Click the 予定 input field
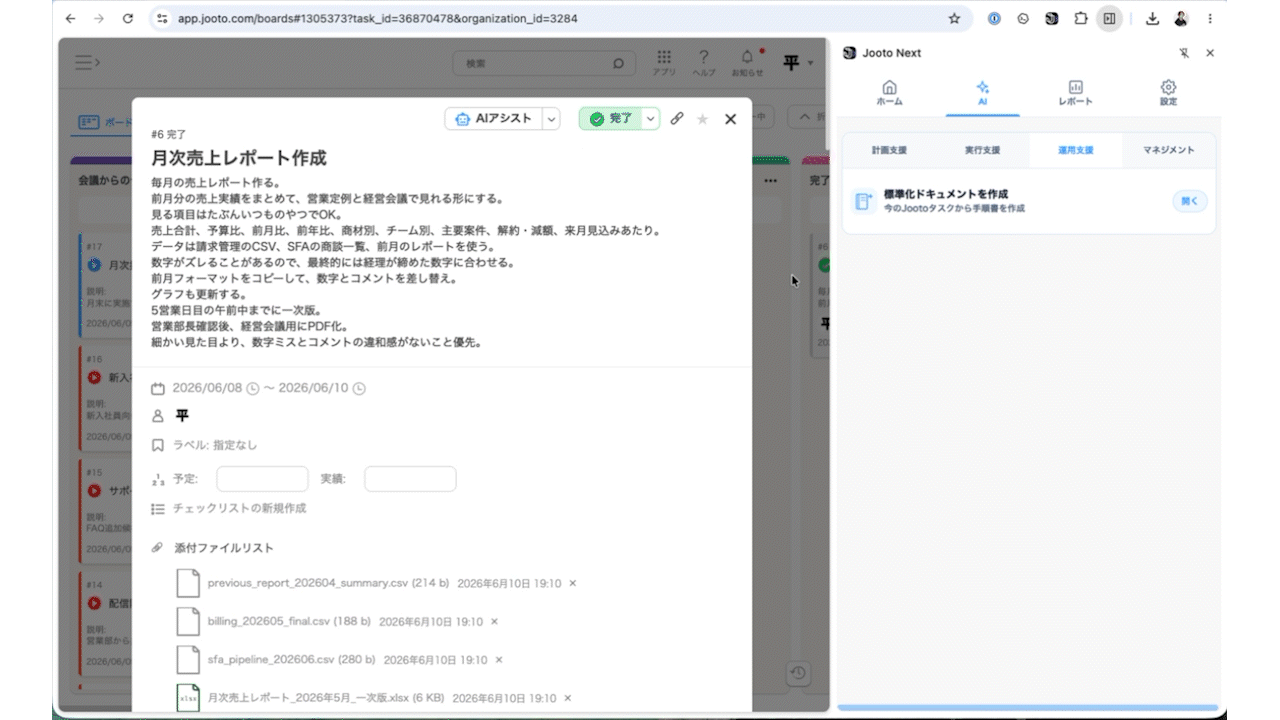 (262, 479)
